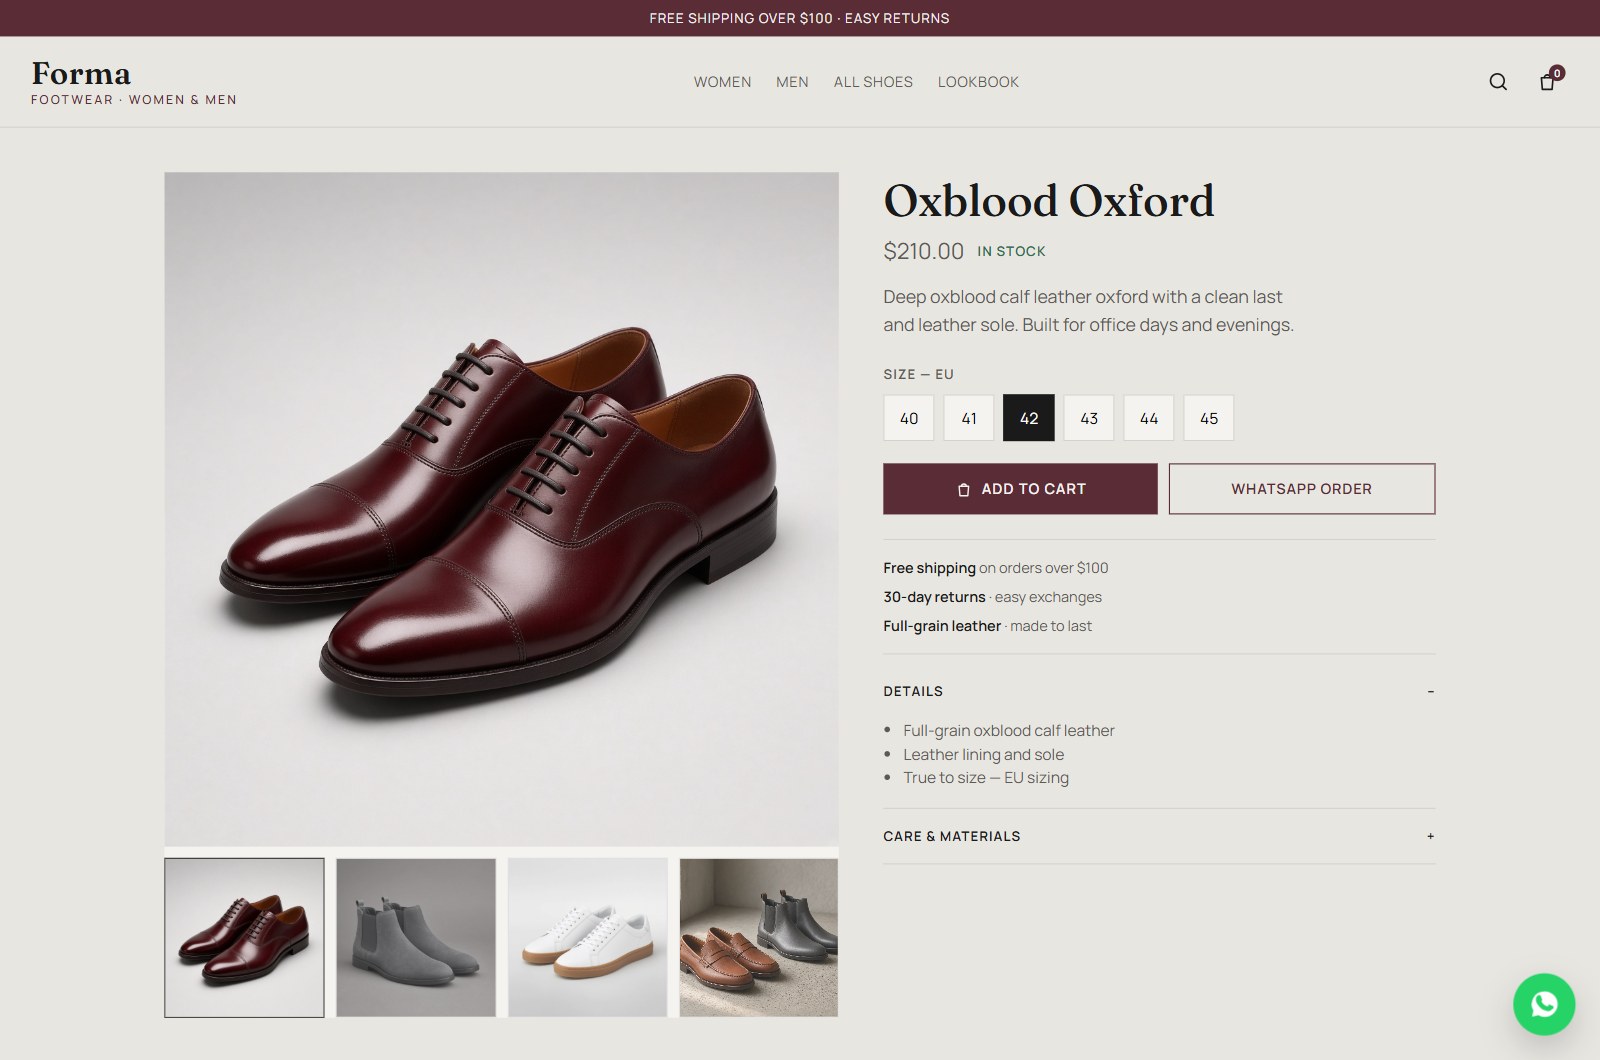1600x1060 pixels.
Task: Add the Oxblood Oxford to cart
Action: tap(1020, 489)
